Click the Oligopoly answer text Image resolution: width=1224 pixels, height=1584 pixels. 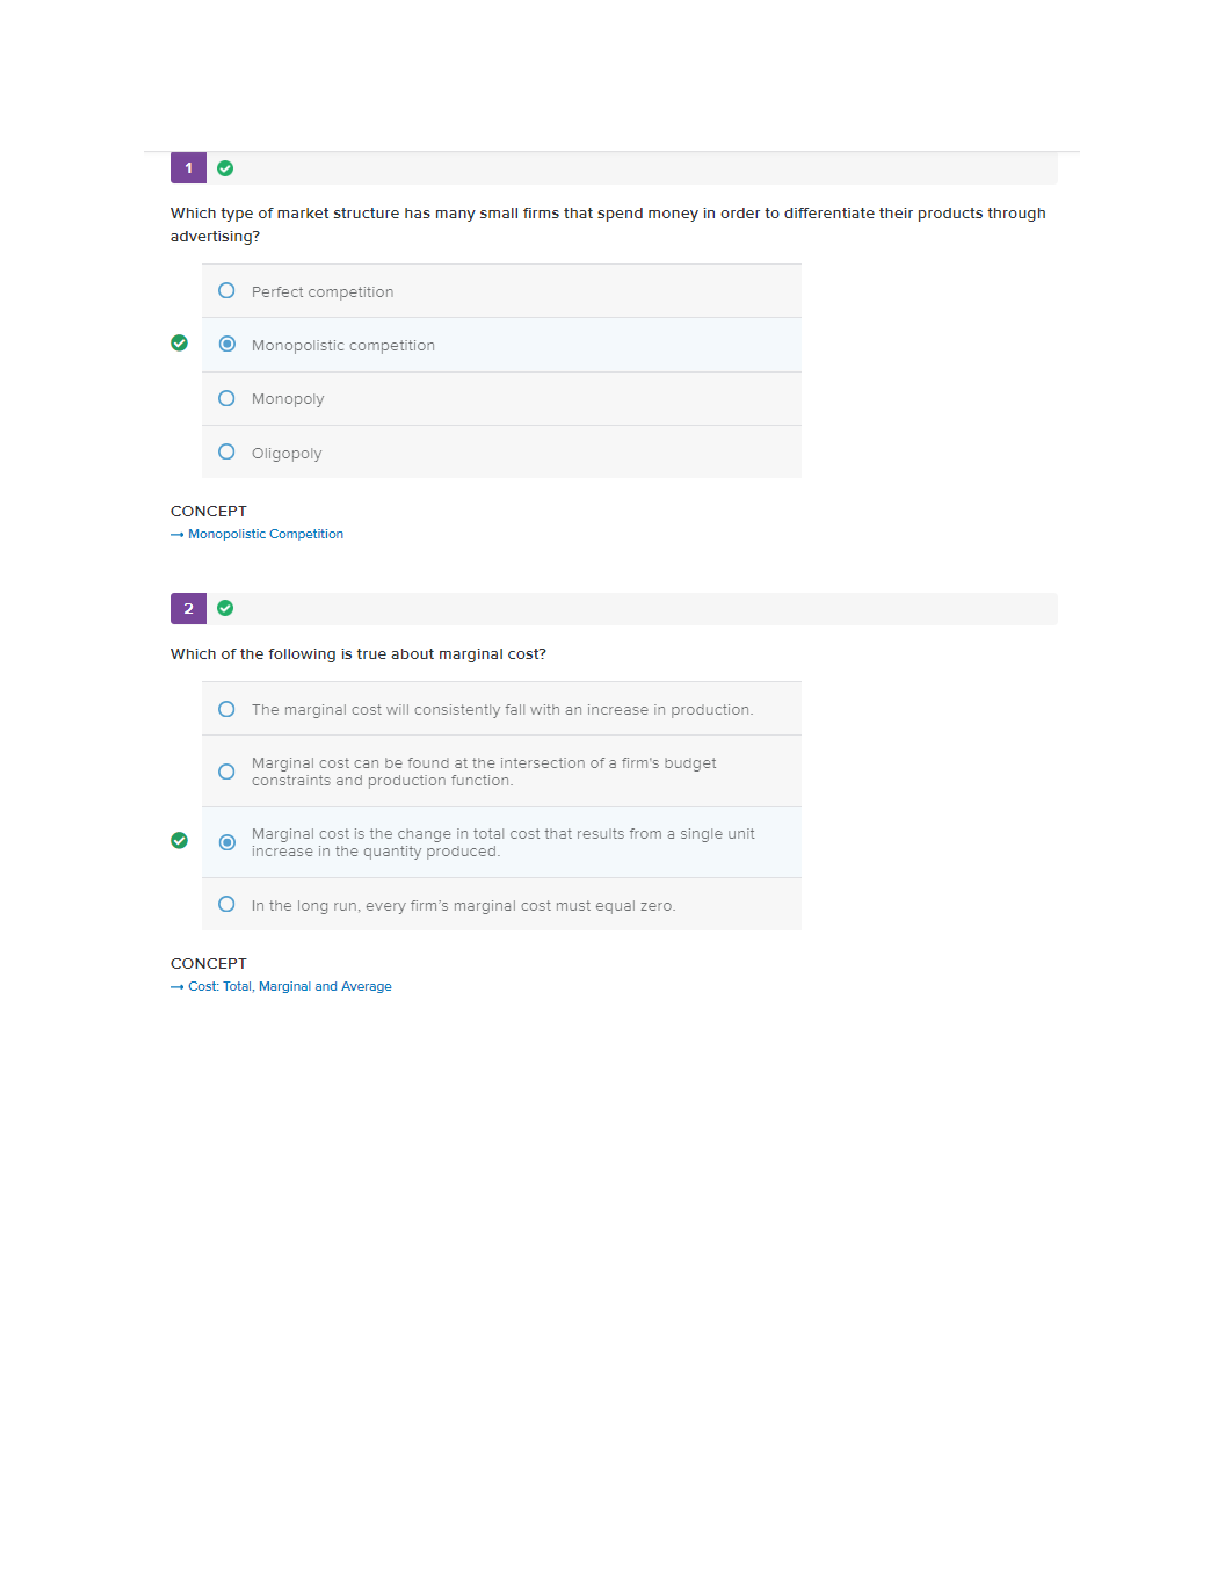coord(286,453)
